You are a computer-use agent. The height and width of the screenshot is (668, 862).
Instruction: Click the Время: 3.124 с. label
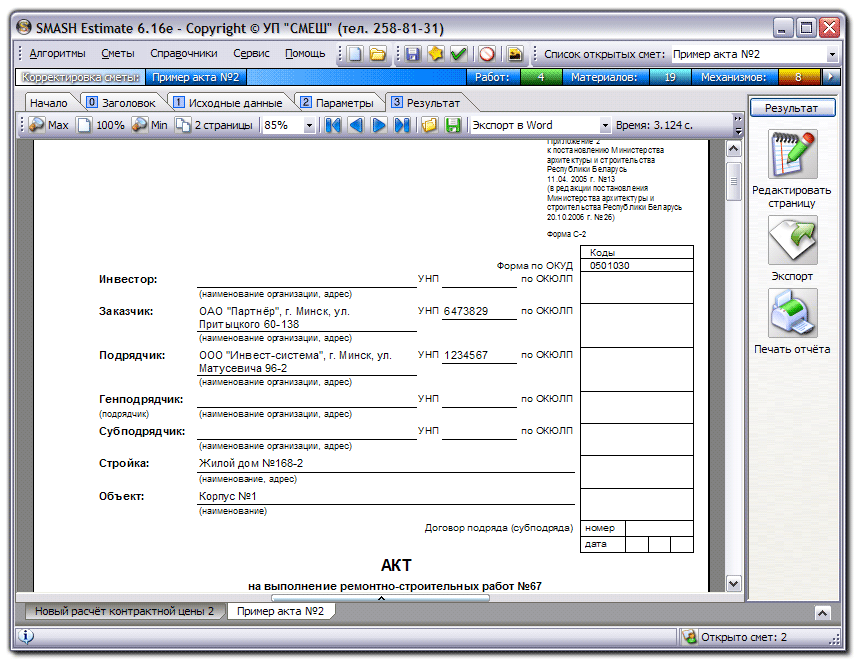tap(654, 125)
